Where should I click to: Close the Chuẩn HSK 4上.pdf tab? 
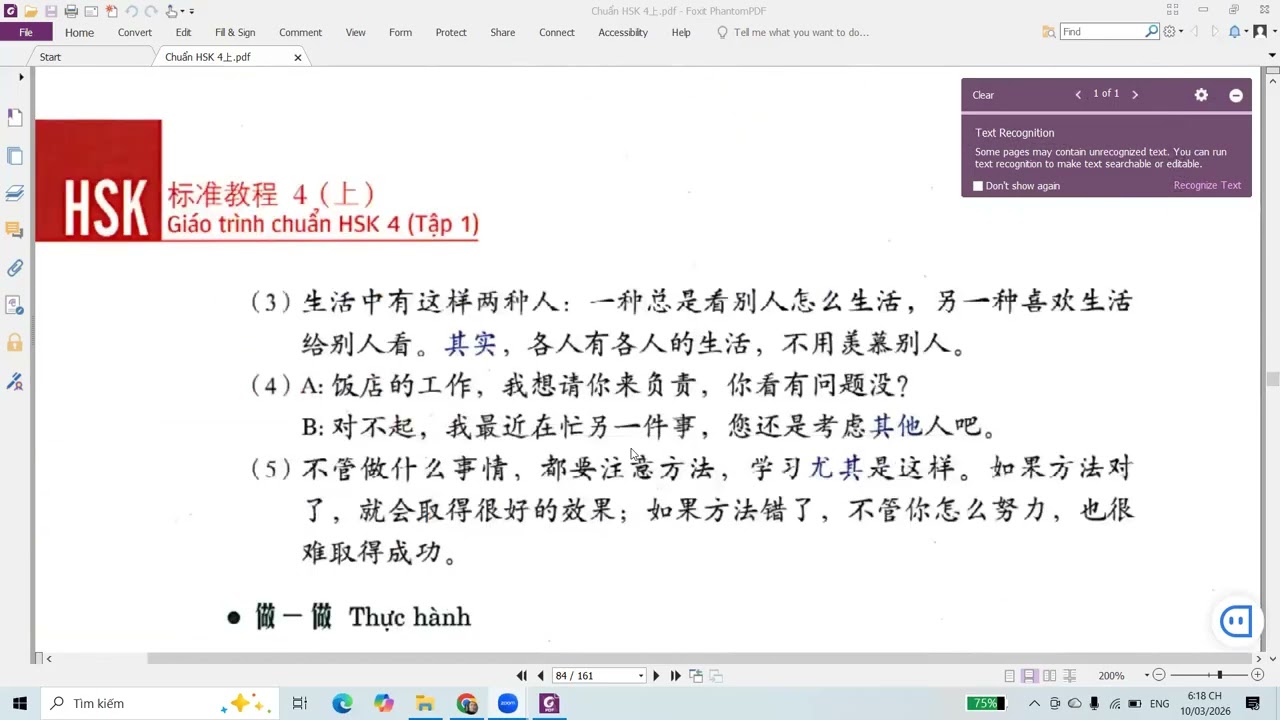[297, 57]
